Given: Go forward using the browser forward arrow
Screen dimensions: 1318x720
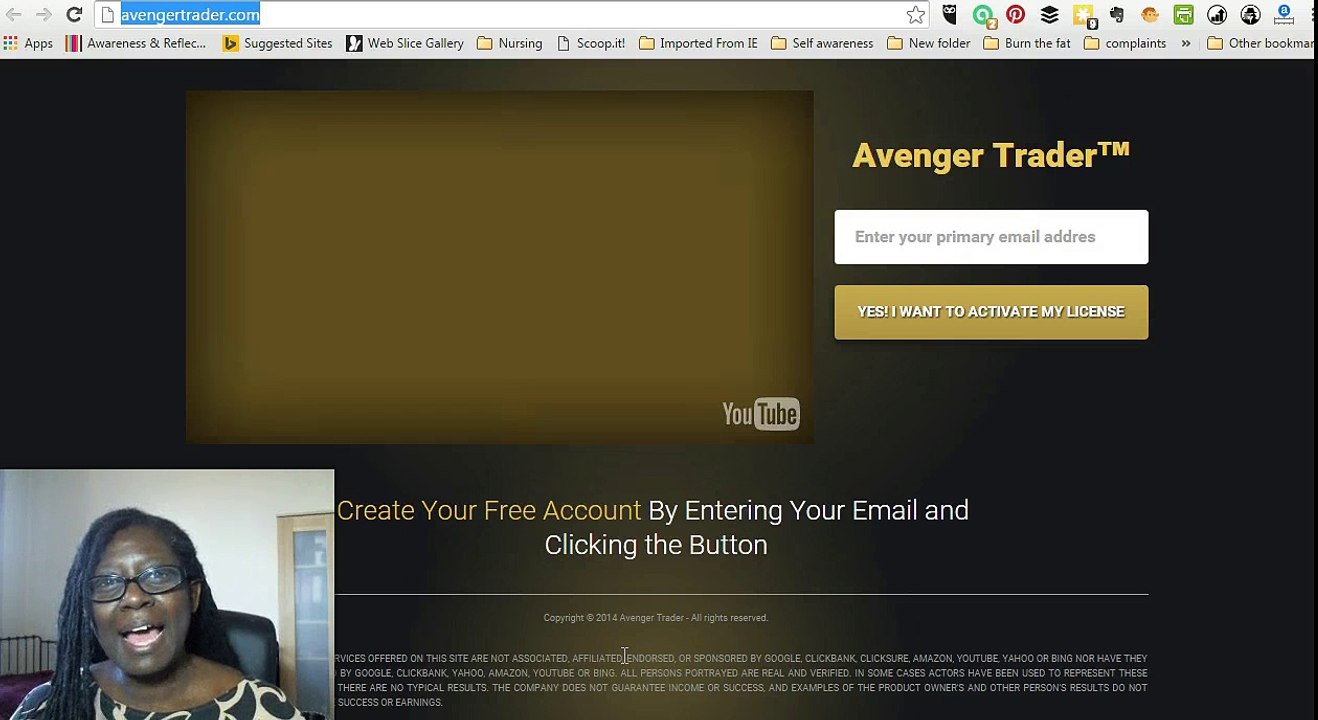Looking at the screenshot, I should 43,14.
